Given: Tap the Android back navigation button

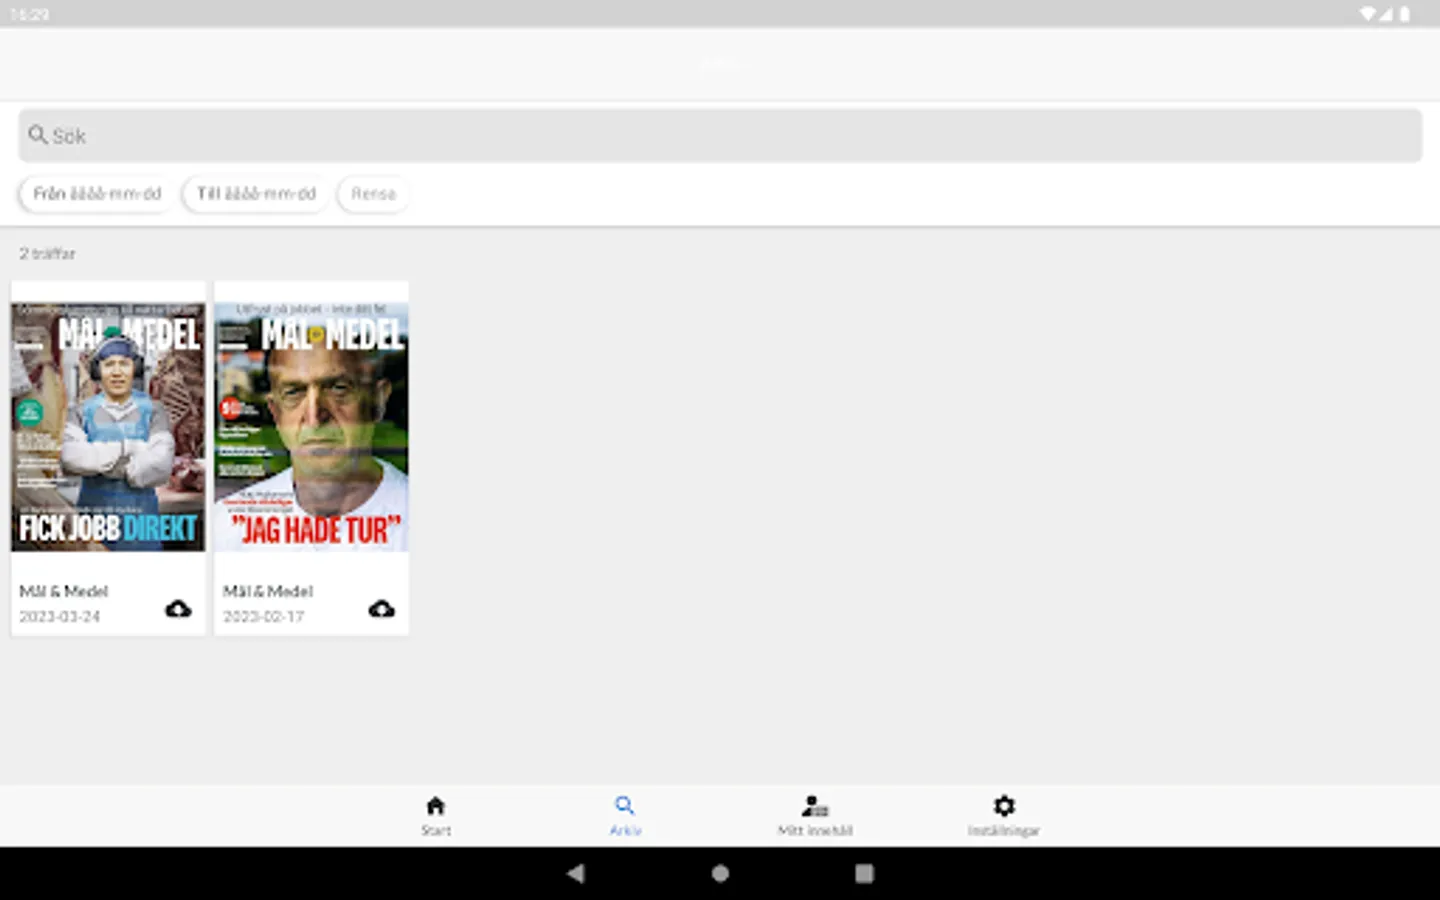Looking at the screenshot, I should click(x=575, y=873).
